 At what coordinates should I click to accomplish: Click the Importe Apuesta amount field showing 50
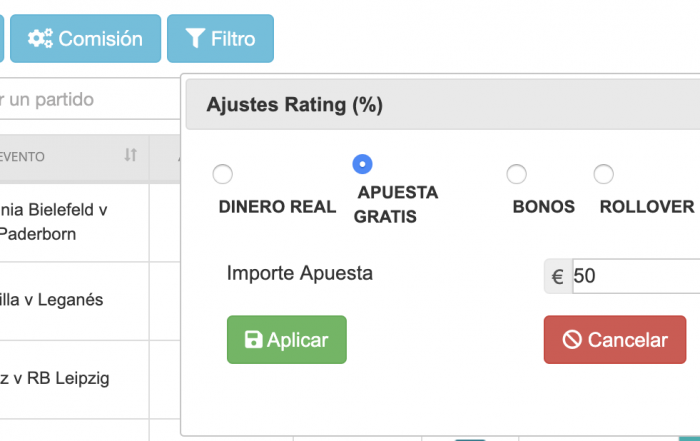(636, 276)
